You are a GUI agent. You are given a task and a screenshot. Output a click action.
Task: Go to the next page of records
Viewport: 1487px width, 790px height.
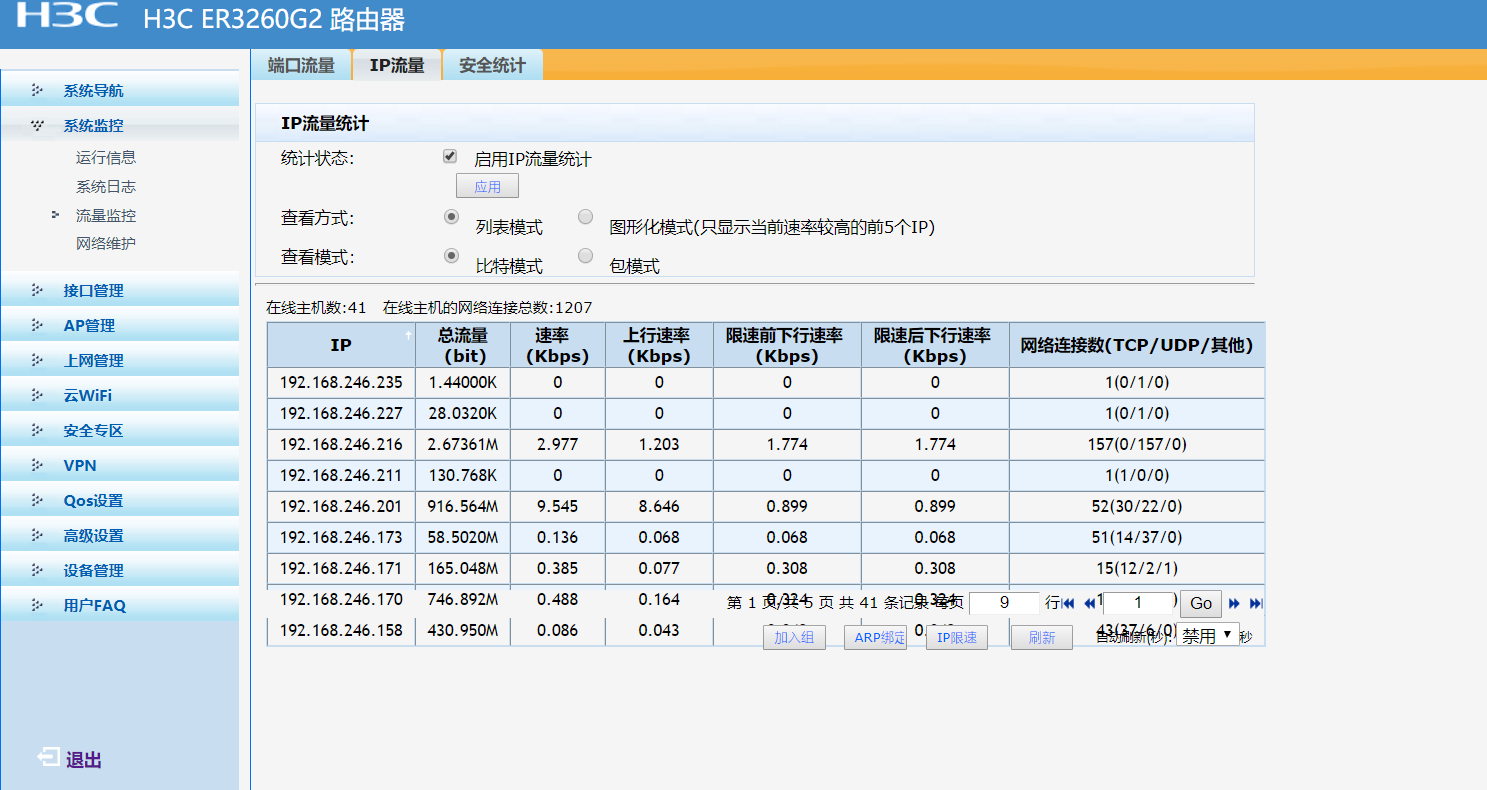pos(1234,603)
